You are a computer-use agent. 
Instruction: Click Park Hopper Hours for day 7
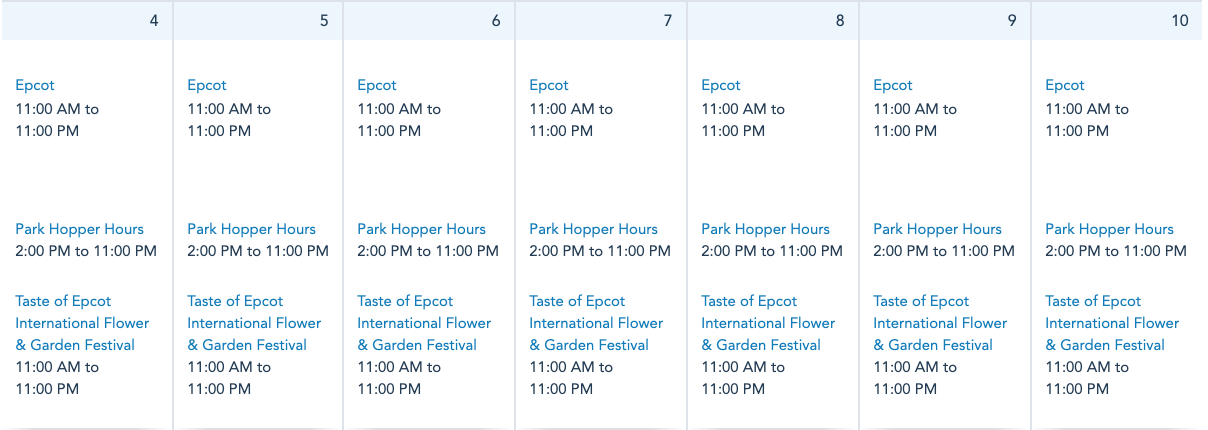point(593,229)
